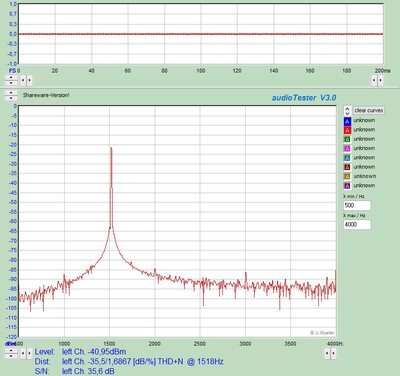Click right arrow under spectrum 4000Hz end
400x376 pixels.
point(334,354)
